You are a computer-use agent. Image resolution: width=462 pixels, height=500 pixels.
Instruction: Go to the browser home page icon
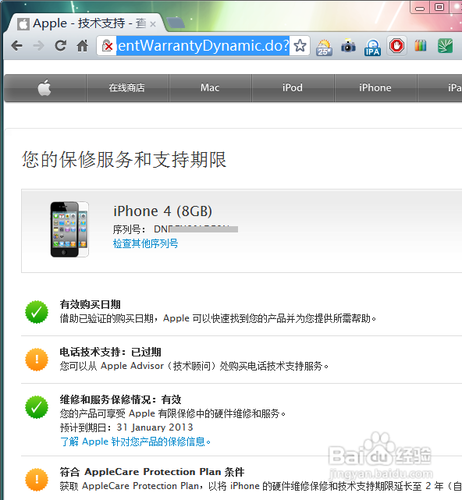(x=82, y=46)
